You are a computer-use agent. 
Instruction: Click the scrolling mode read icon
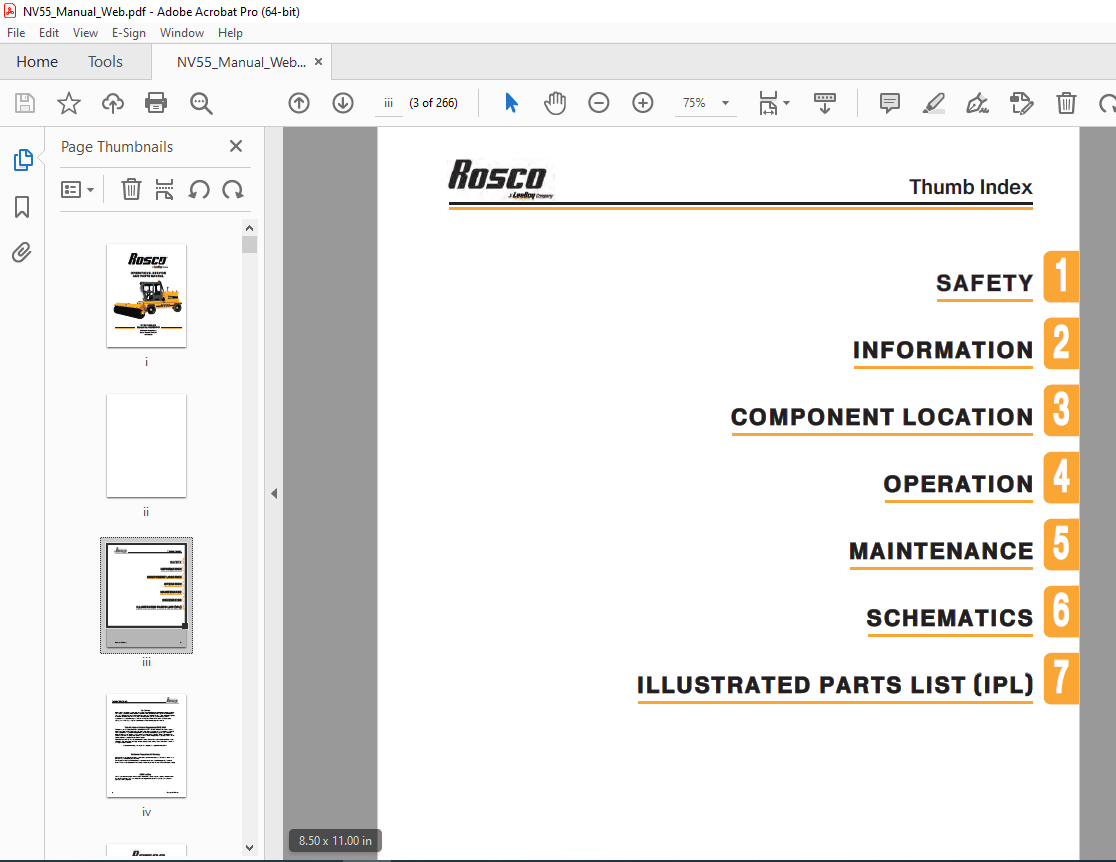(825, 103)
